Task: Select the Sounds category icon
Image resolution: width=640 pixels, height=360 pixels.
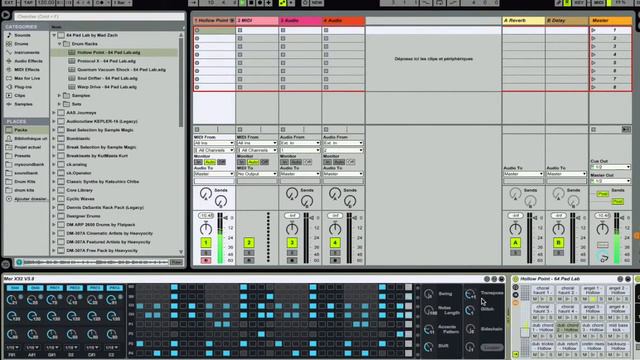Action: 9,35
